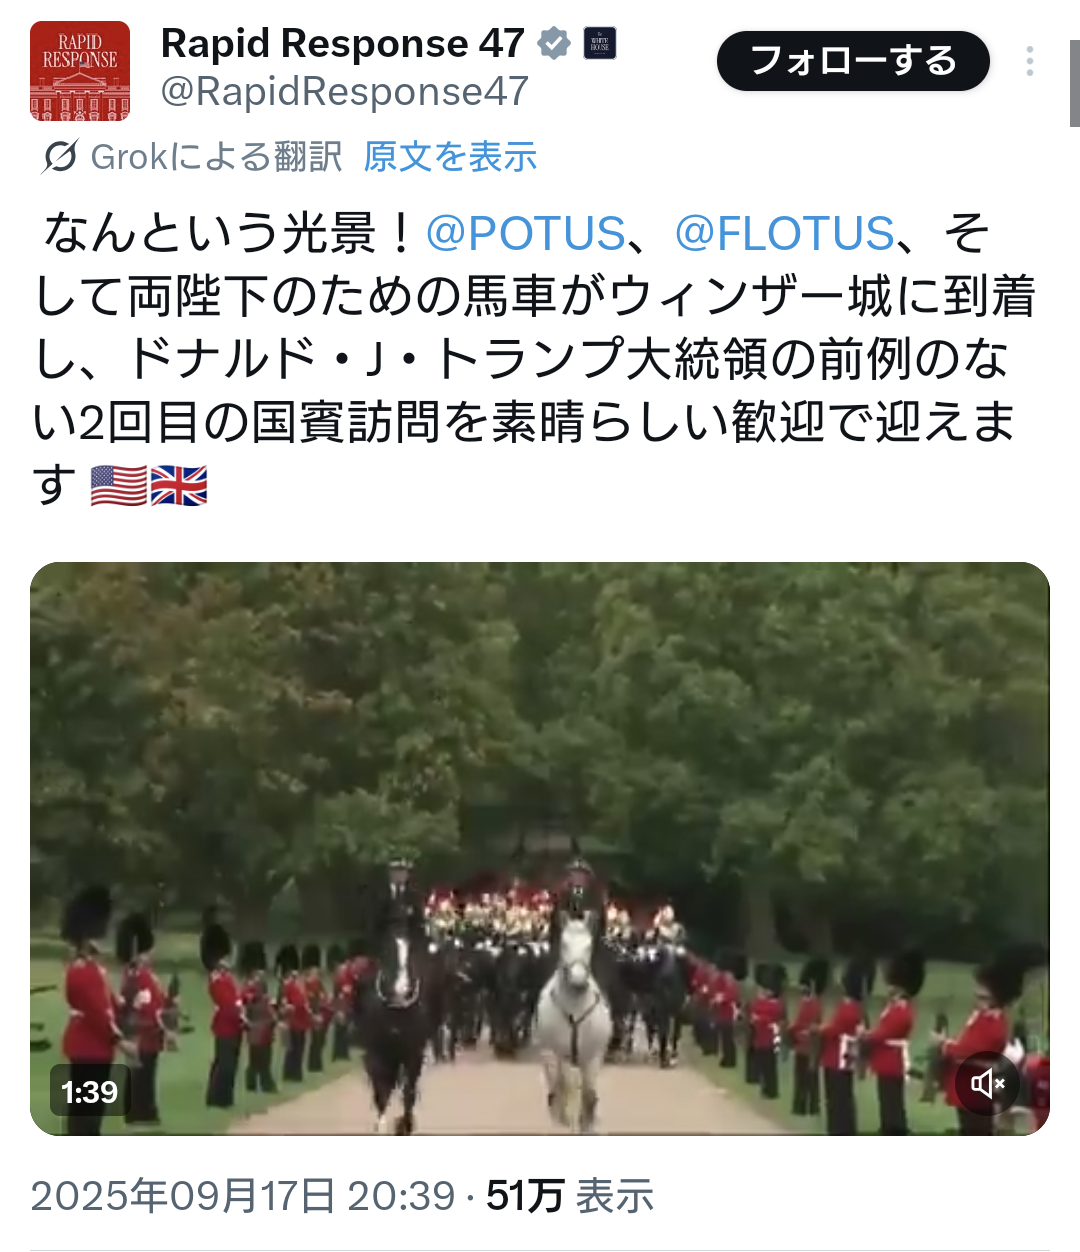Open the Rapid Response 47 display name
The image size is (1080, 1252).
[342, 44]
